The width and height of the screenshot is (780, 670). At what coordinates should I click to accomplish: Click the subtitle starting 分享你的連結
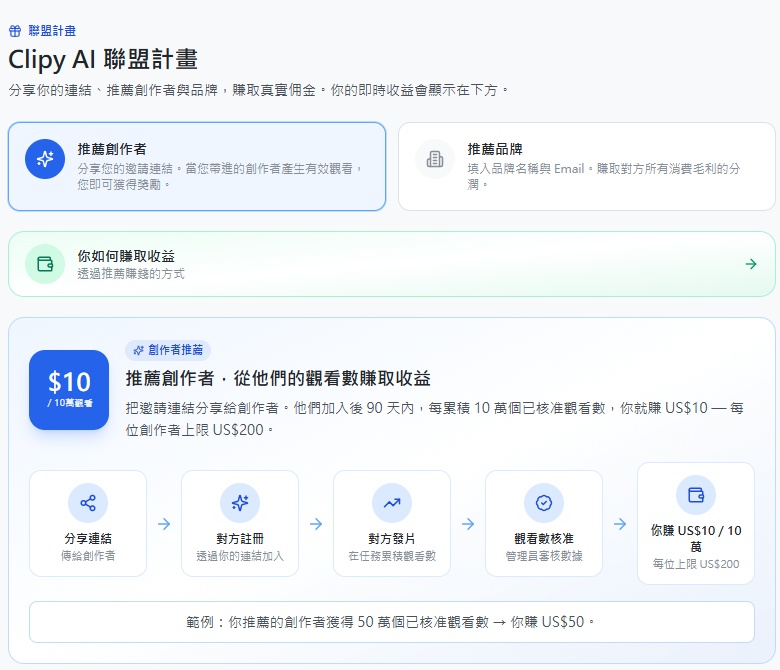(x=258, y=90)
